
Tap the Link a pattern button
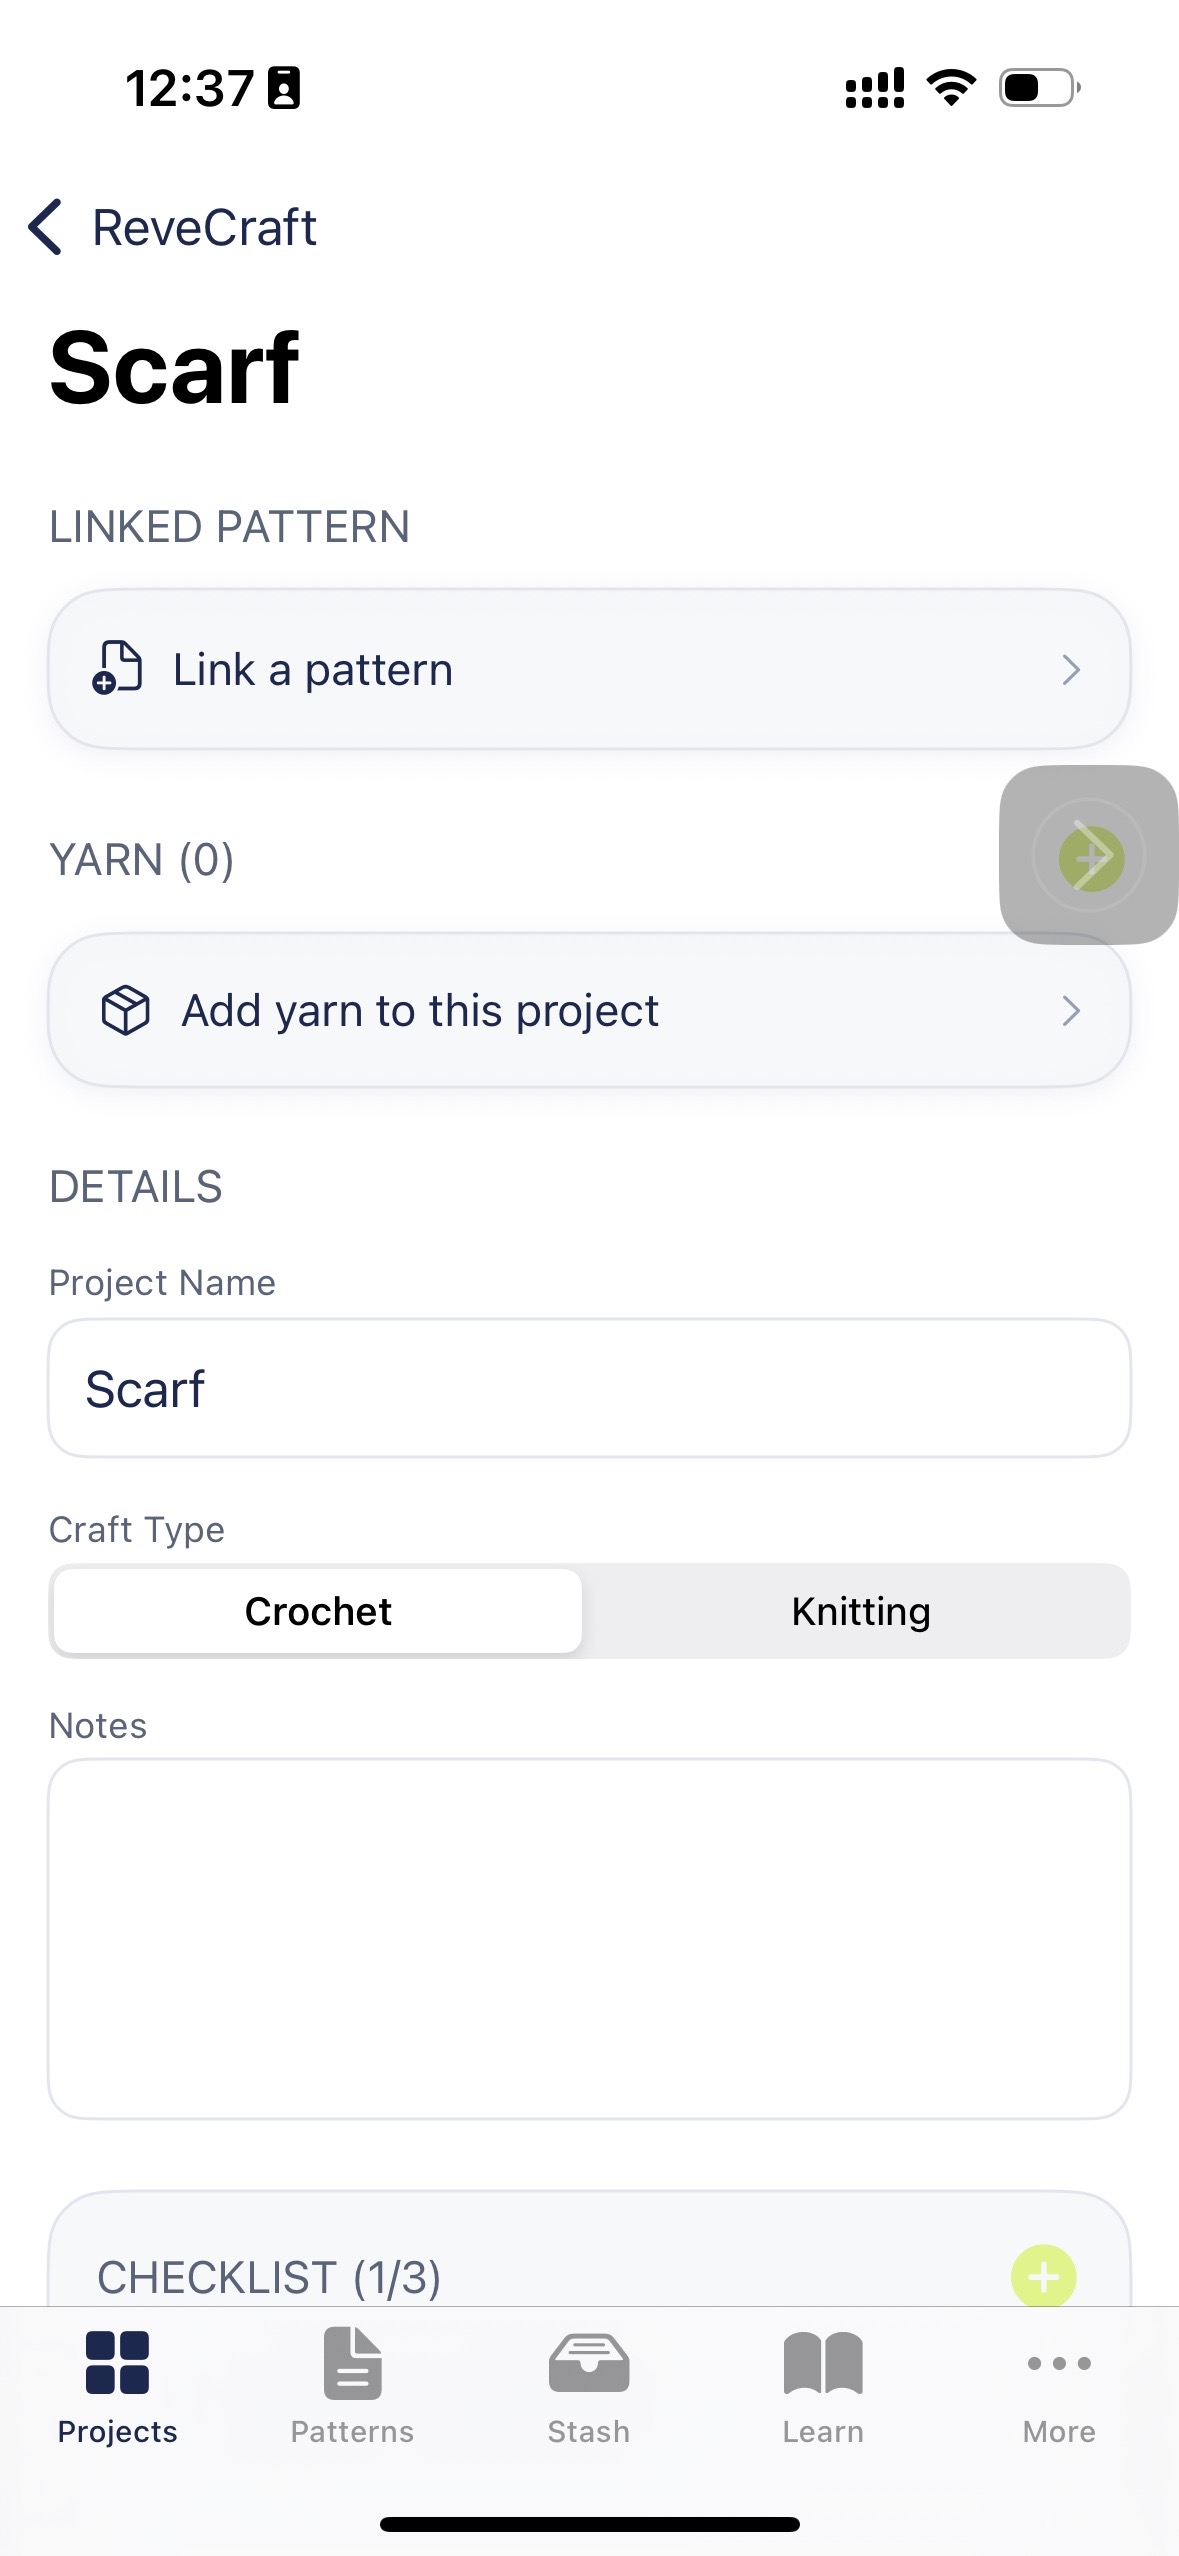click(x=590, y=668)
